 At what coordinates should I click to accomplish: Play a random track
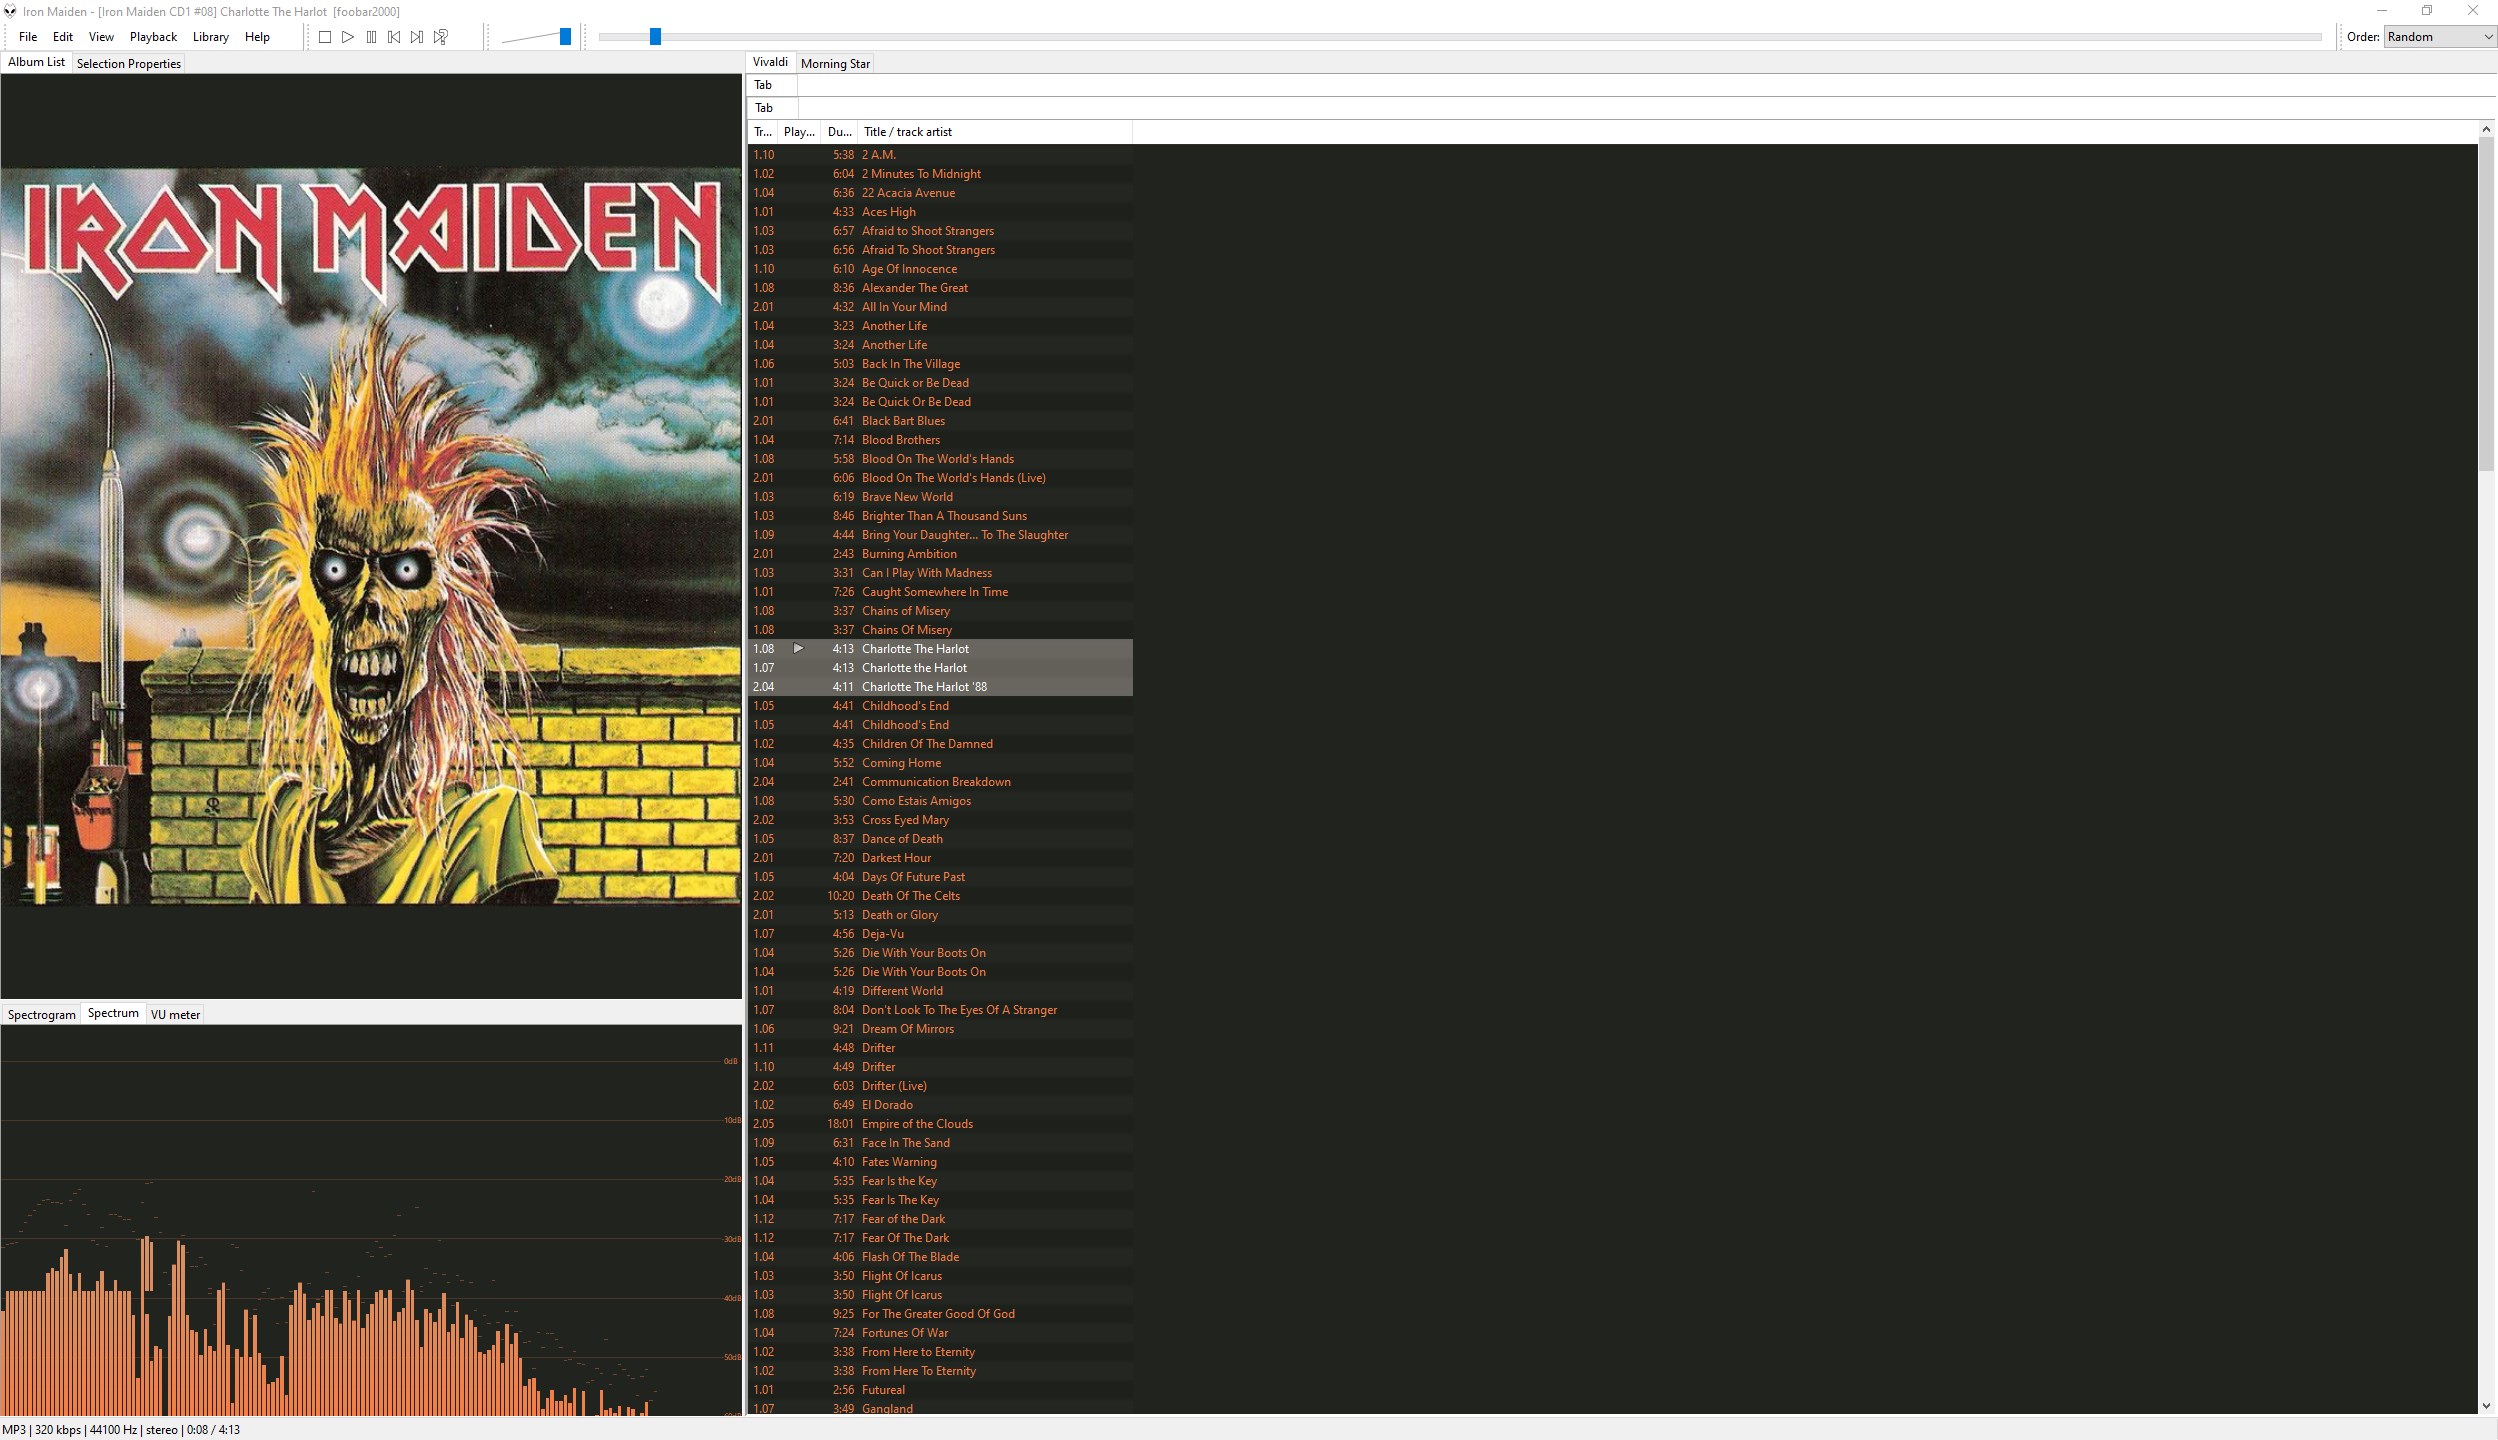(440, 37)
